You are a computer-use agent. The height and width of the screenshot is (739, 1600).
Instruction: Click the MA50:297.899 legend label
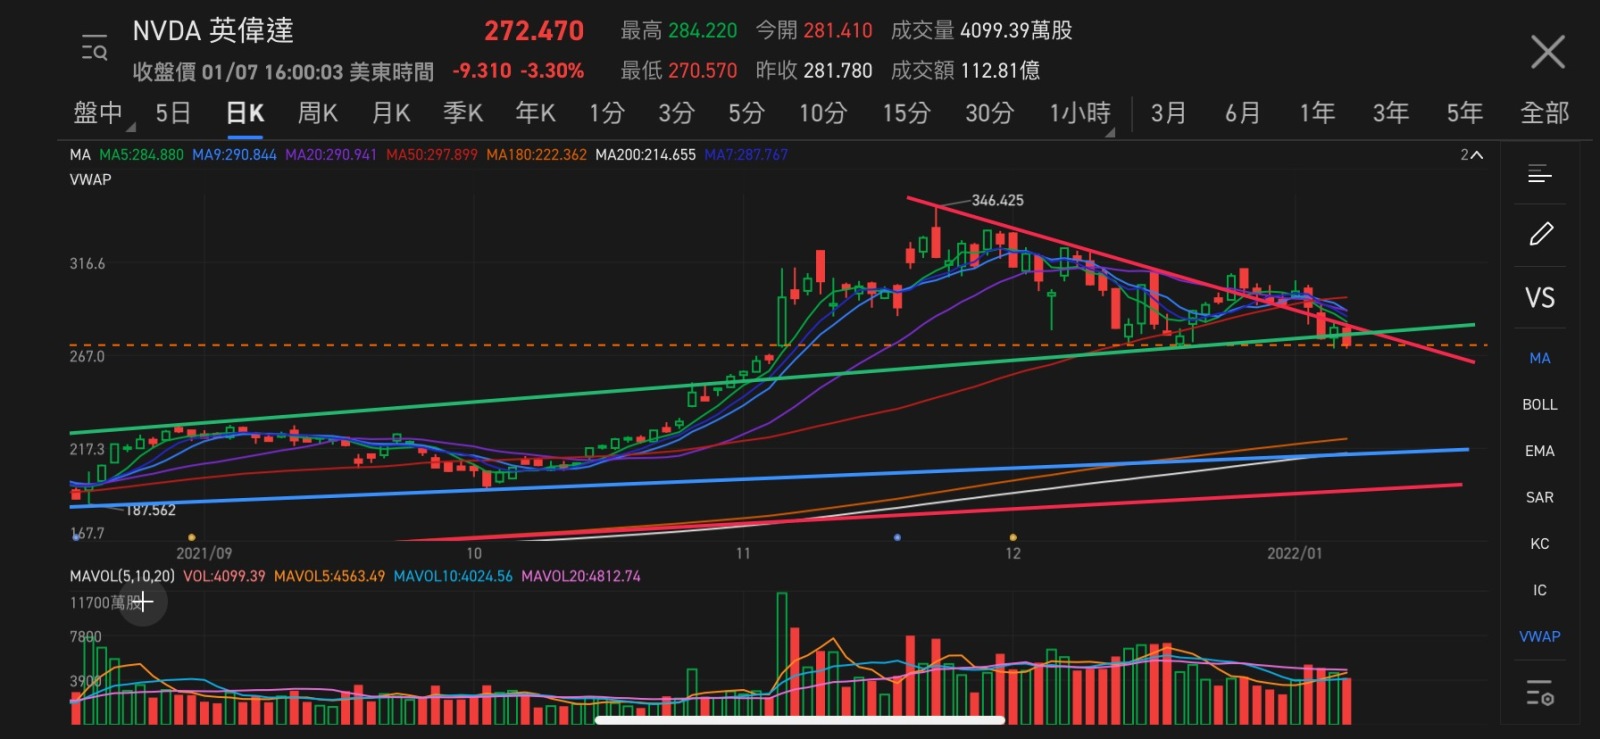[x=432, y=155]
